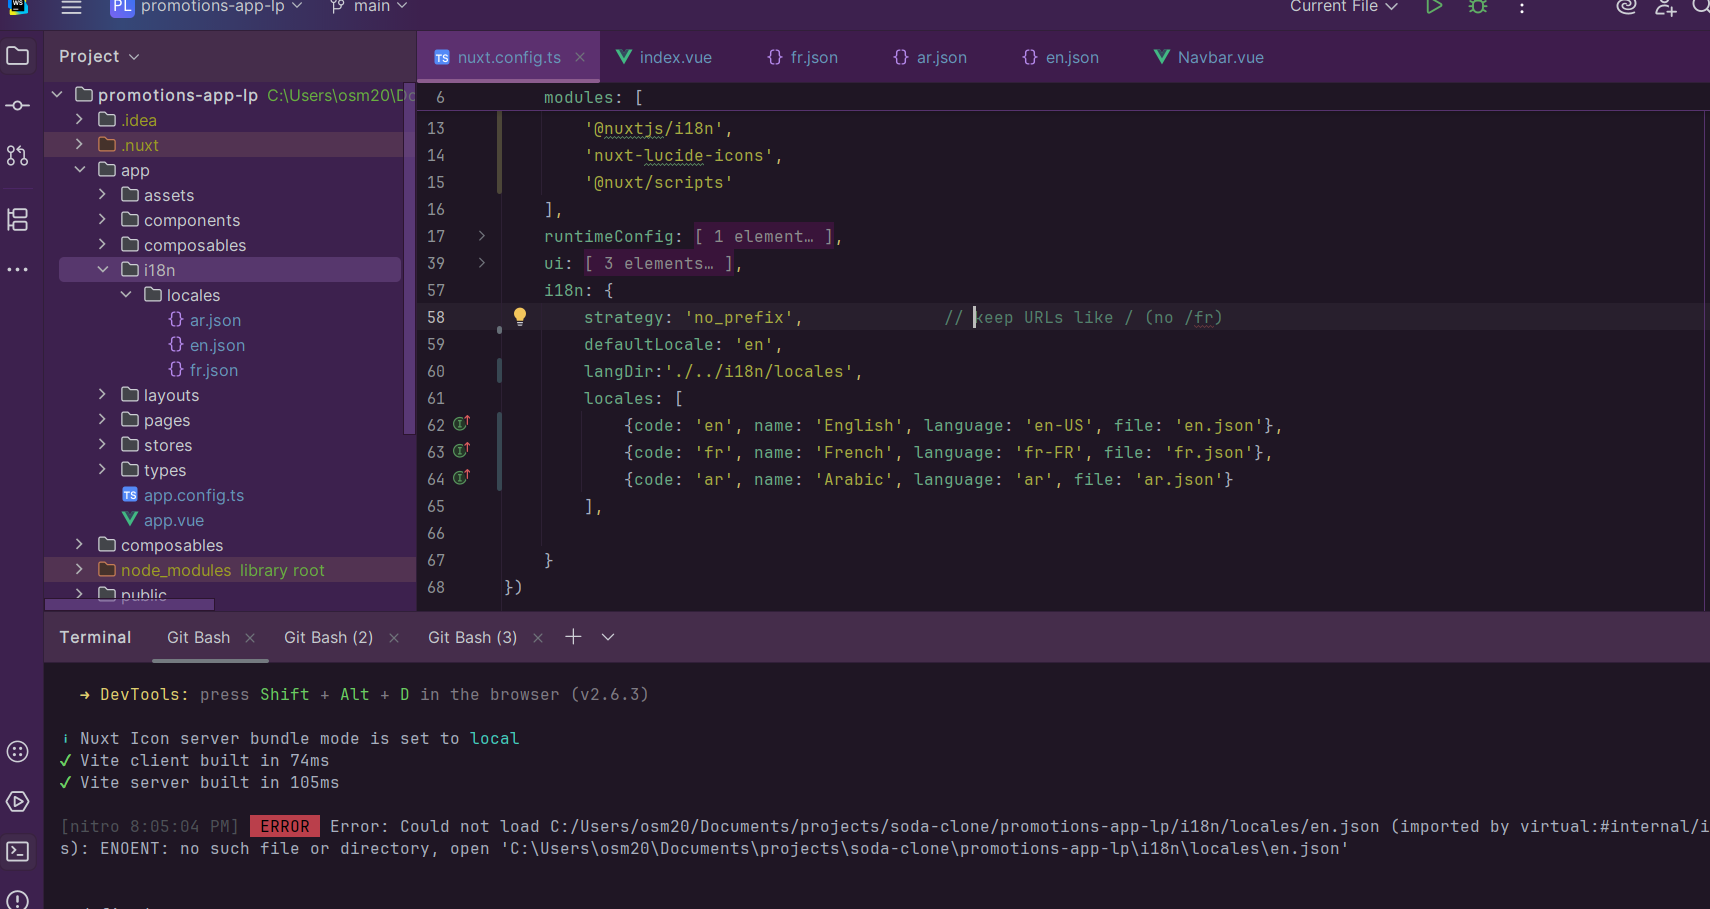Open ar.json in the project tree

[x=215, y=320]
